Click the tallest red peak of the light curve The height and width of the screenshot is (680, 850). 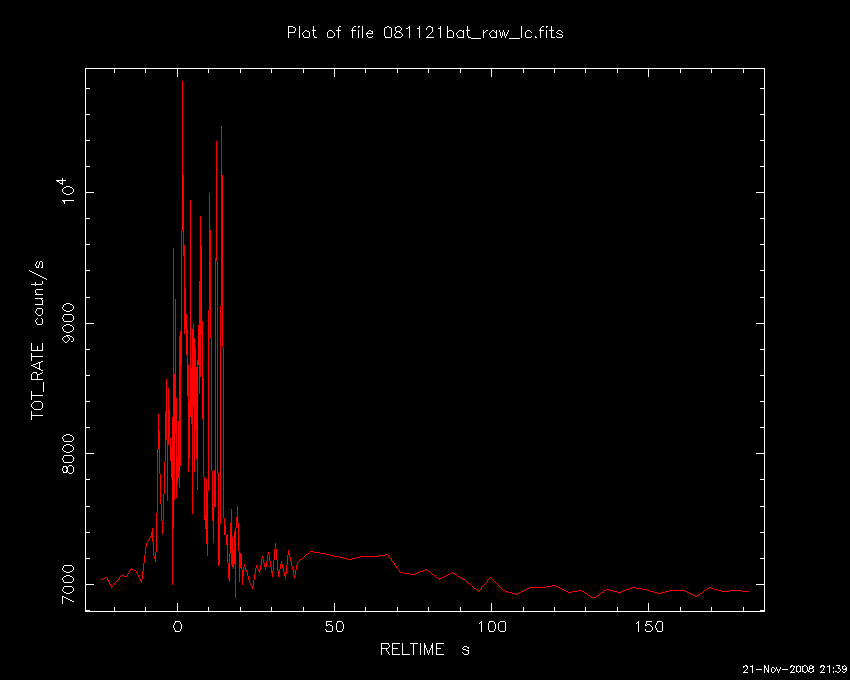click(182, 82)
